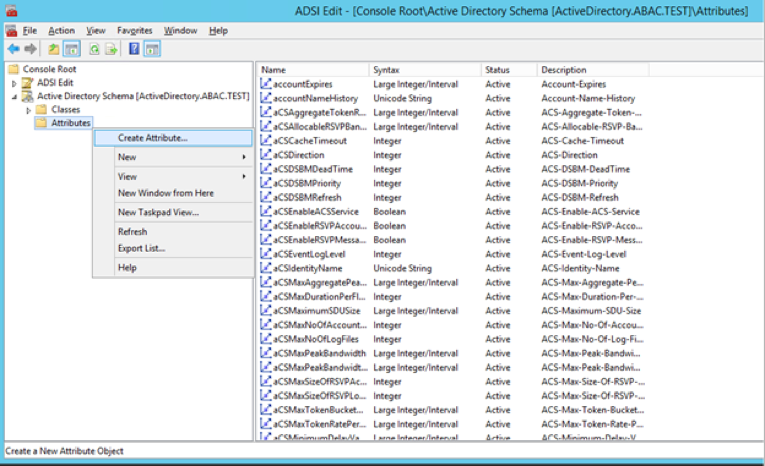Click the accountExpires attribute icon
The height and width of the screenshot is (466, 765).
click(265, 84)
